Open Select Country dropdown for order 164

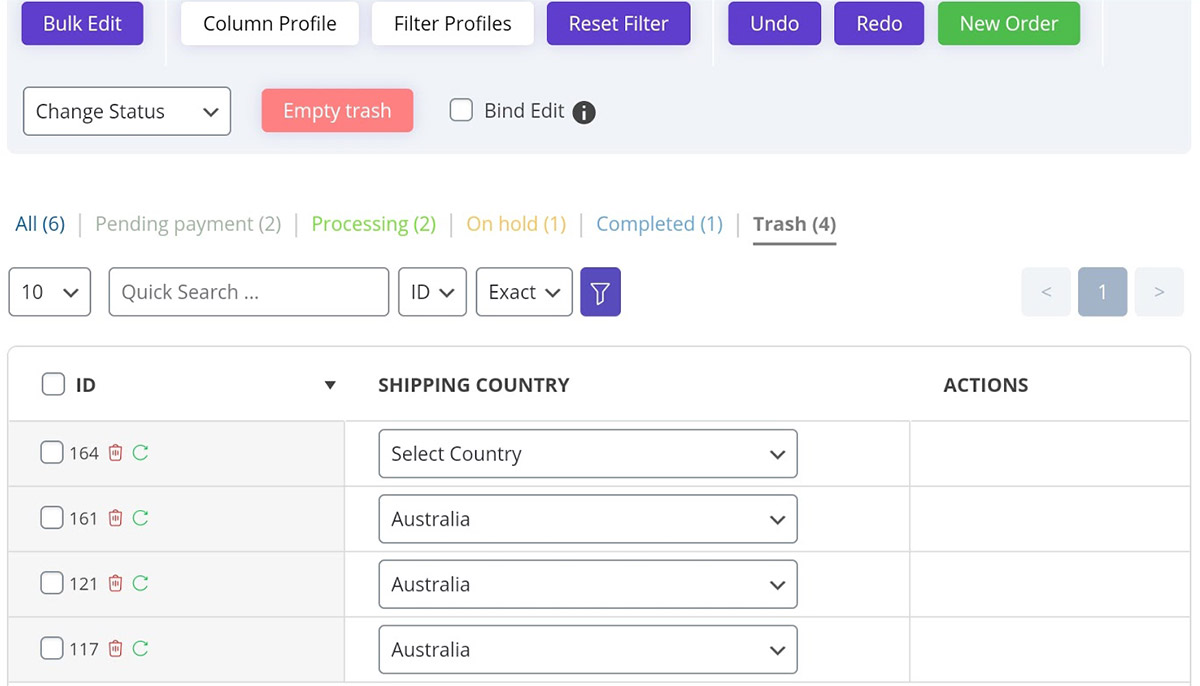(588, 454)
